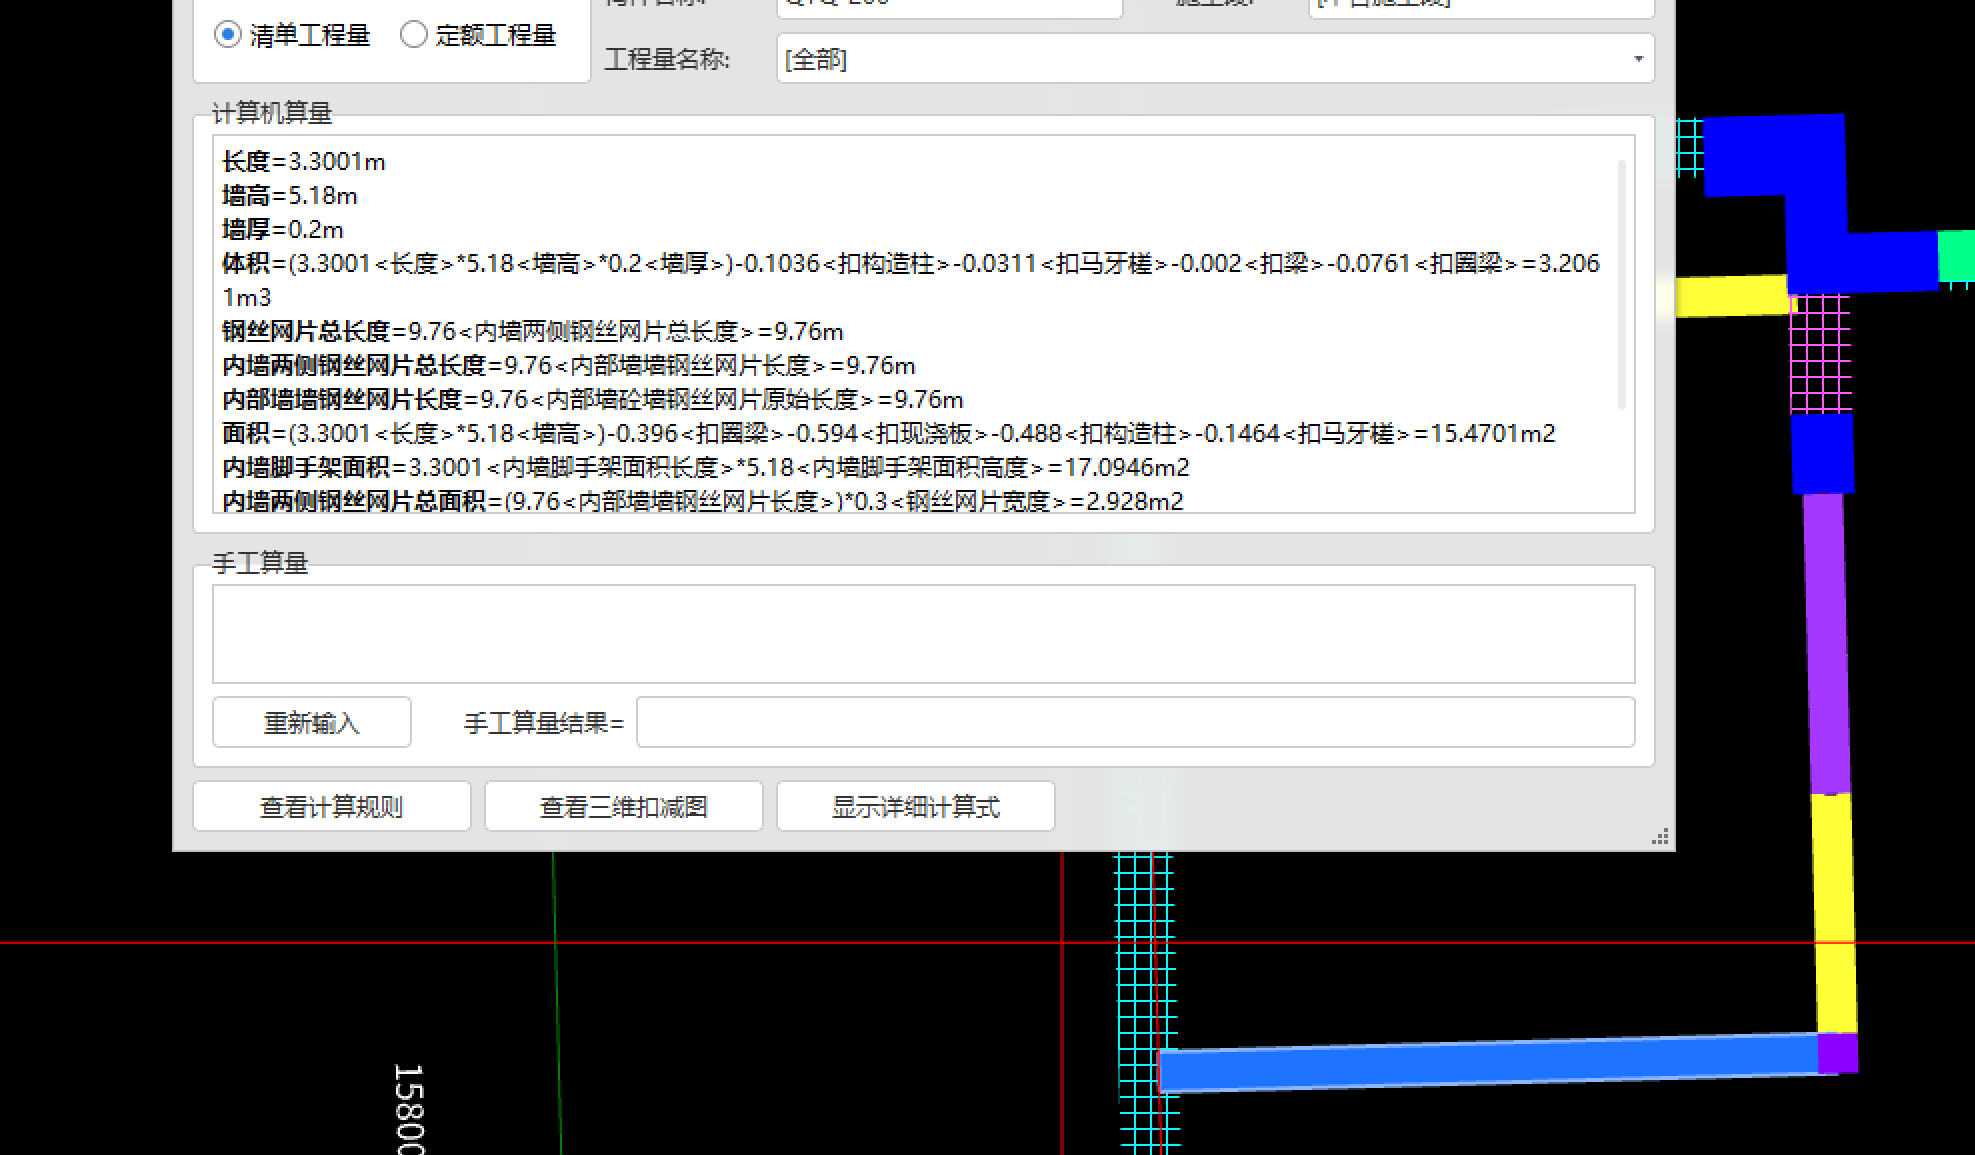This screenshot has height=1155, width=1975.
Task: Click the 计算机算量 vertical scrollbar
Action: click(x=1621, y=285)
